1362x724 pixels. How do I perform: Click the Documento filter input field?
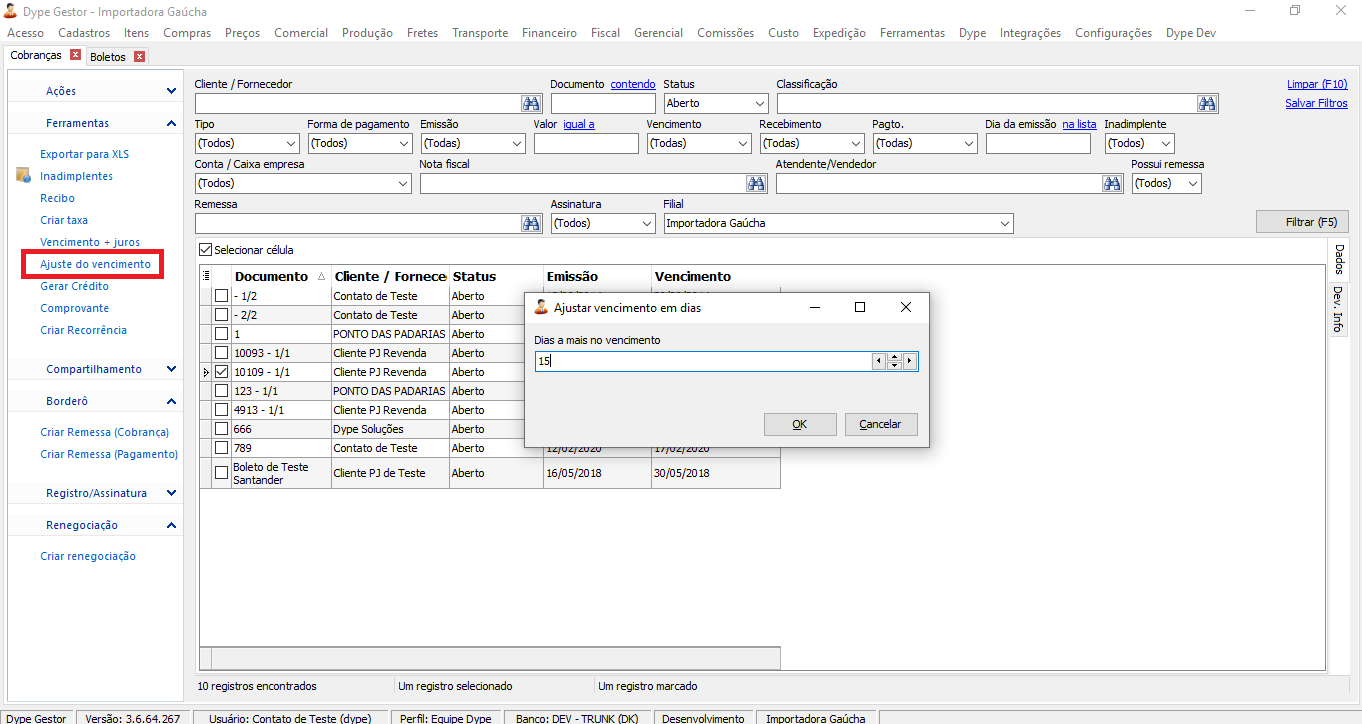click(x=603, y=103)
